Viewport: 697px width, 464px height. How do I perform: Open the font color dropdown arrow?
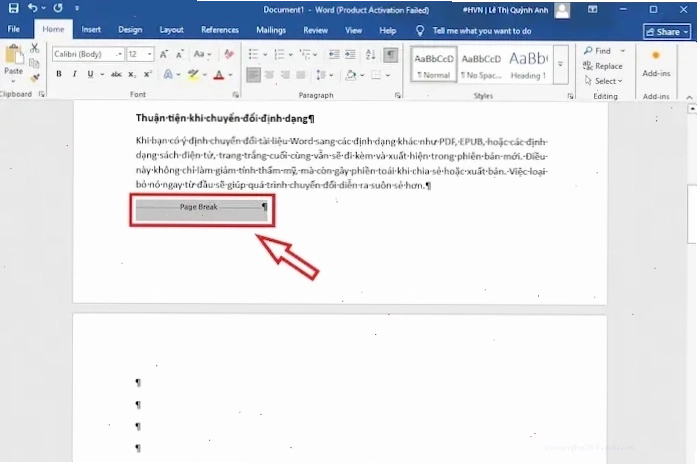coord(230,75)
